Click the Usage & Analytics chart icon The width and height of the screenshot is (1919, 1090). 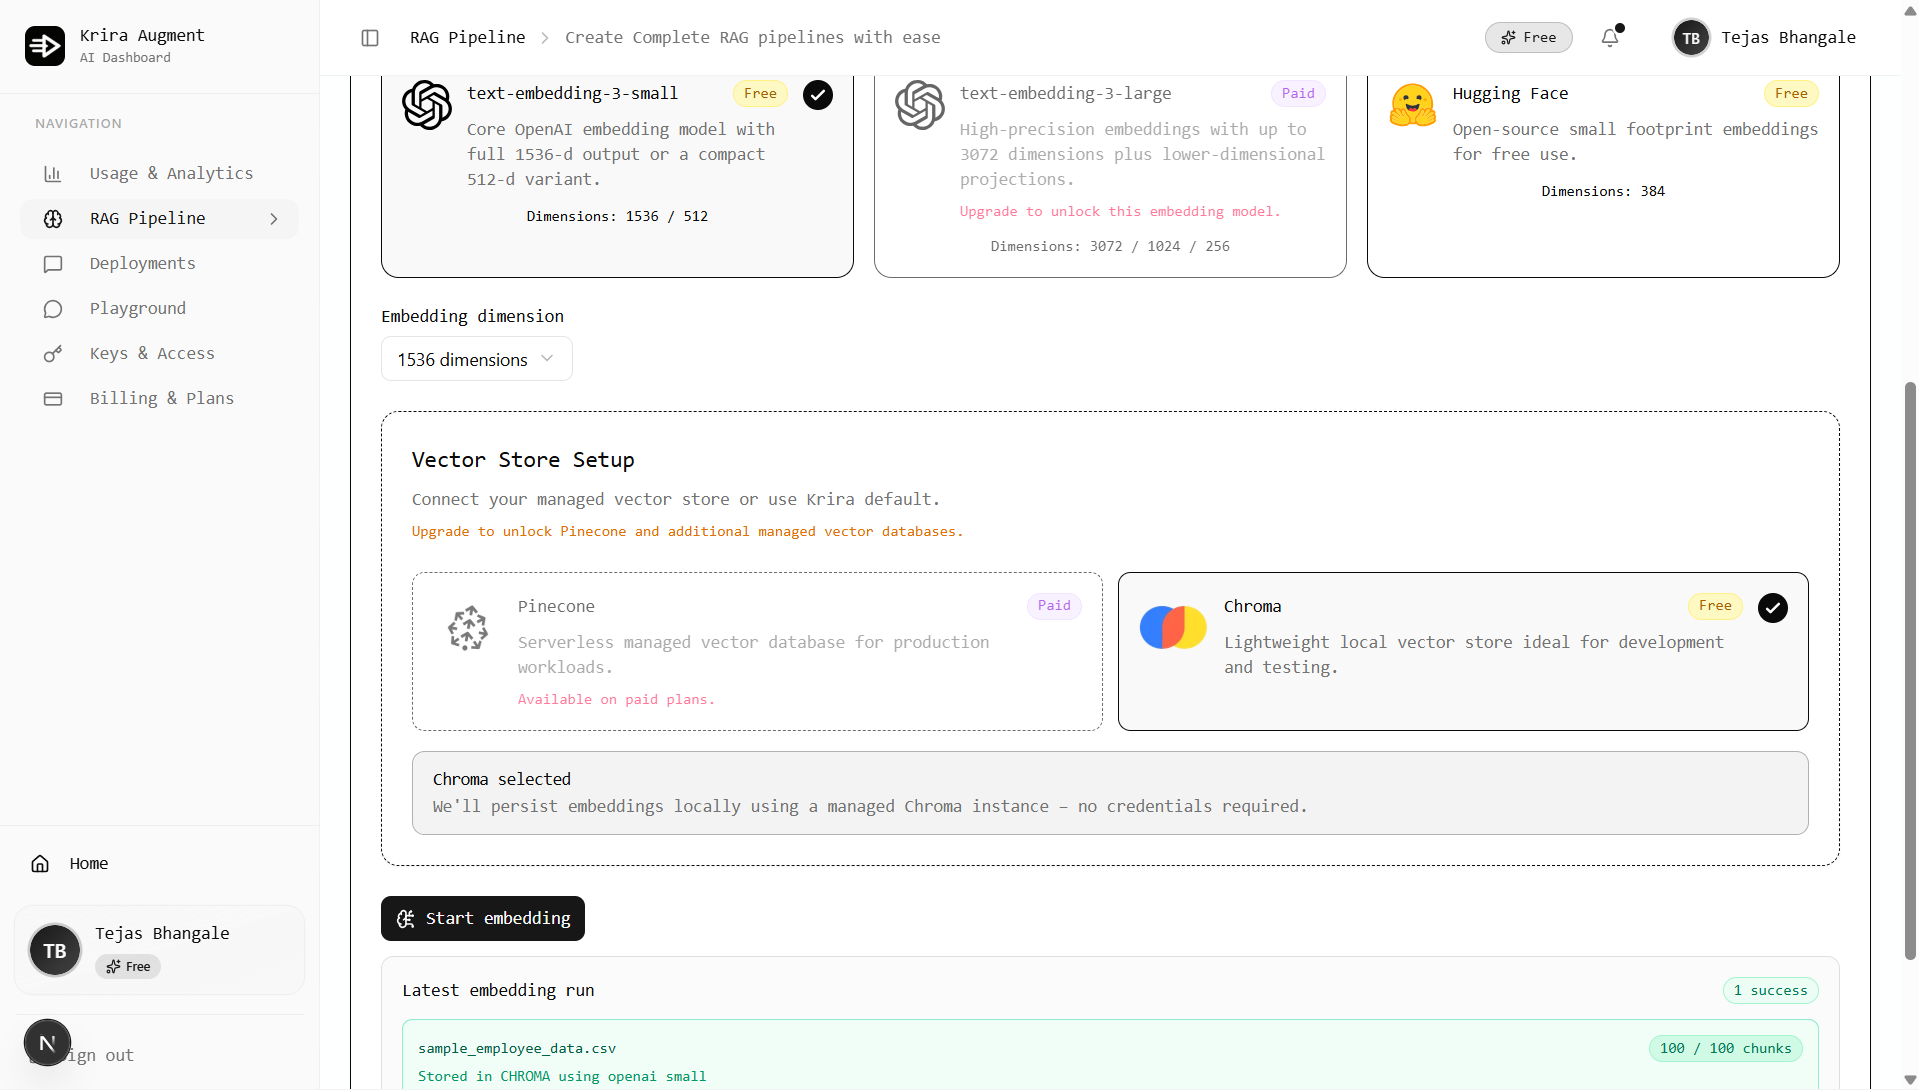(53, 174)
